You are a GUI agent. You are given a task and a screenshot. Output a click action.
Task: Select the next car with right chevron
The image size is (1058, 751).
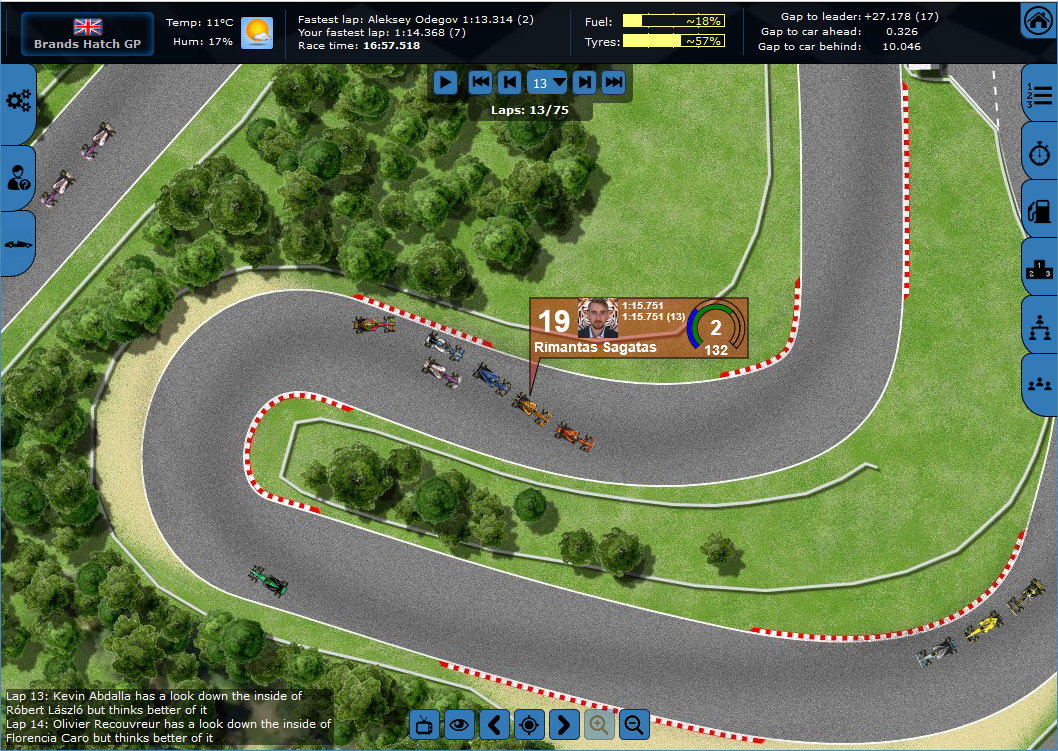coord(564,724)
